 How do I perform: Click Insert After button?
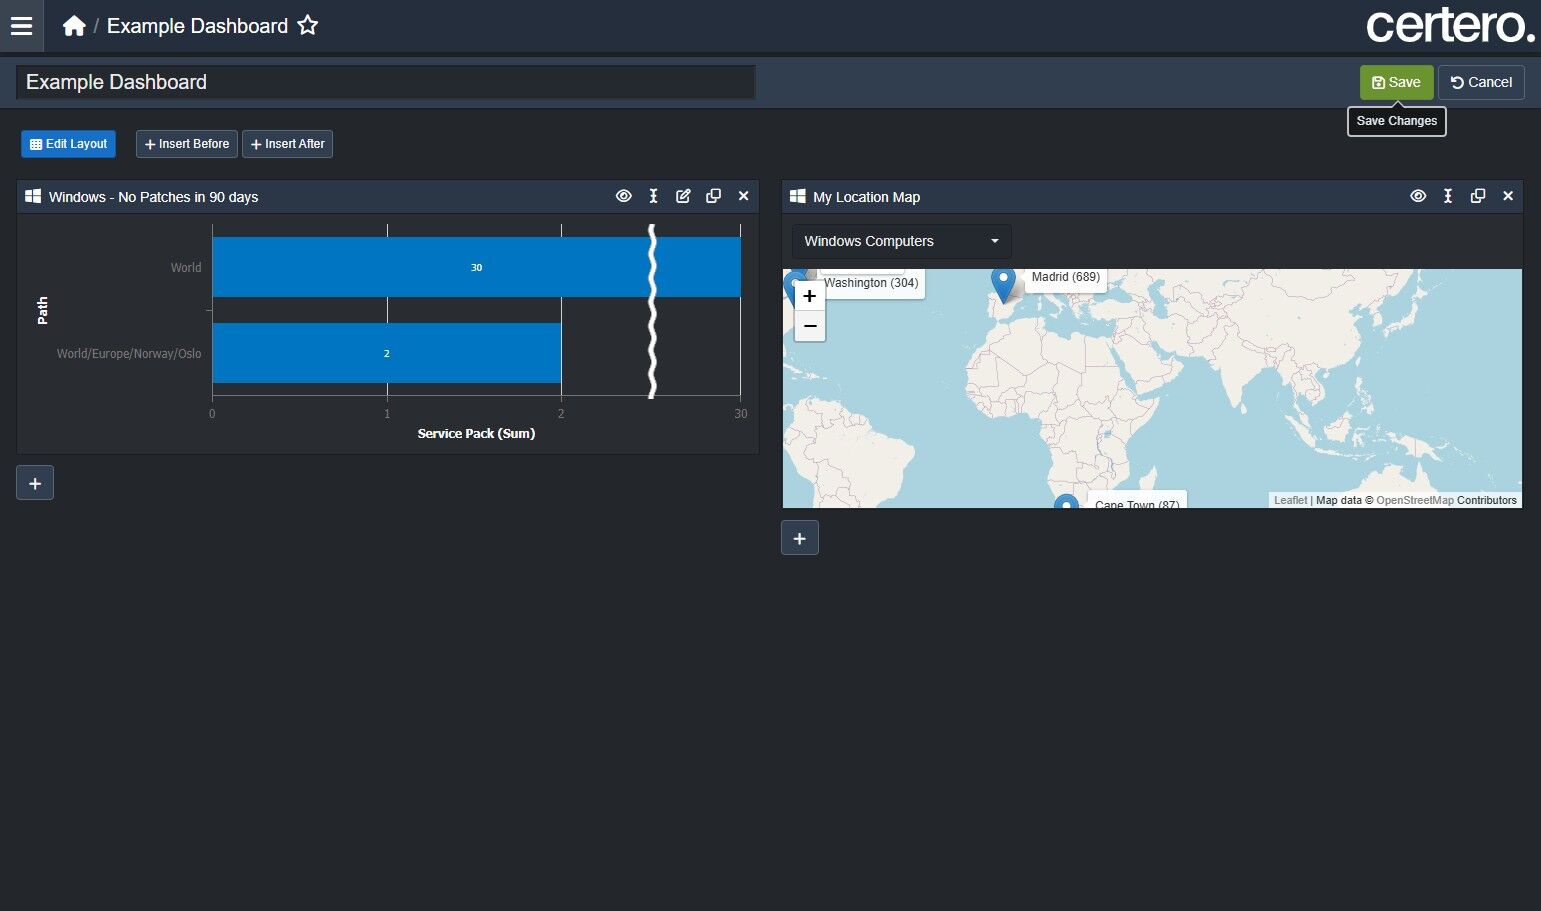[x=287, y=144]
